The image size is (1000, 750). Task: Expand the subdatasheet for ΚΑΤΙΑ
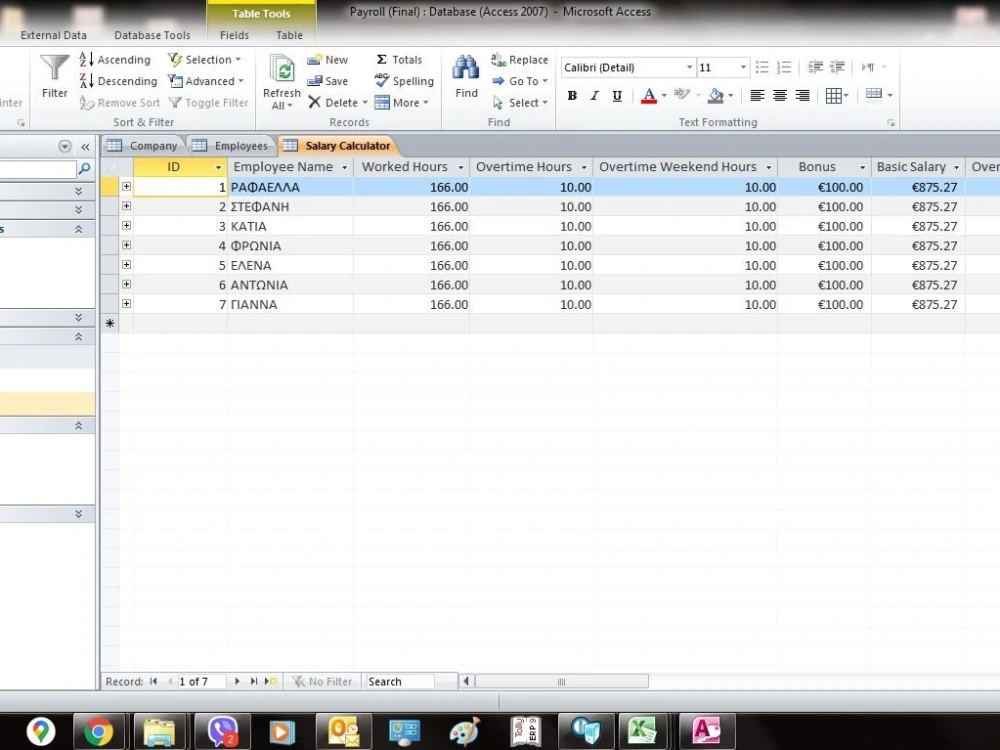(126, 225)
